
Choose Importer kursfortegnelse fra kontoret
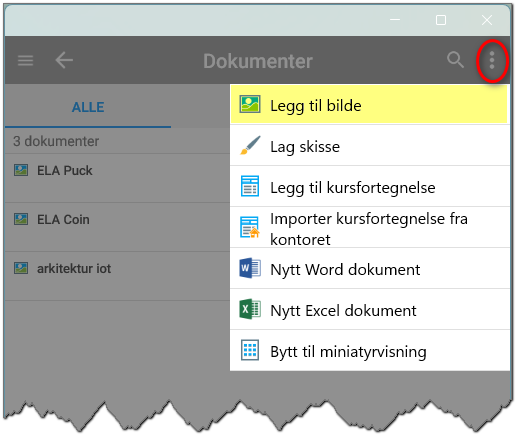pyautogui.click(x=370, y=227)
